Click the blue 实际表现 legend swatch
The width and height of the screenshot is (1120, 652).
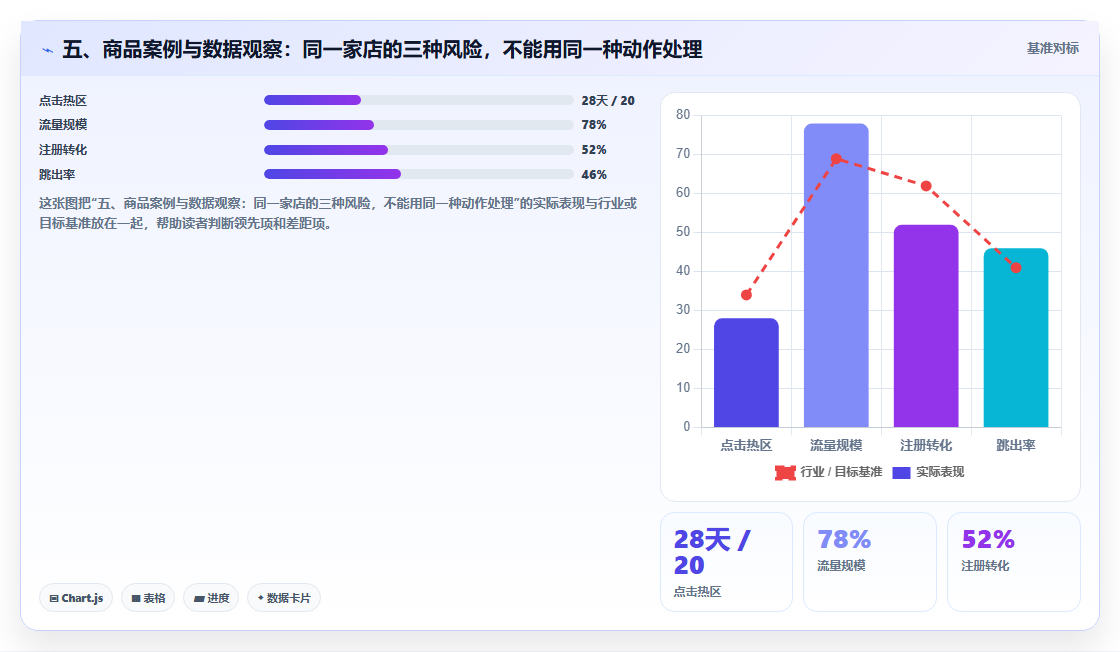(x=901, y=473)
